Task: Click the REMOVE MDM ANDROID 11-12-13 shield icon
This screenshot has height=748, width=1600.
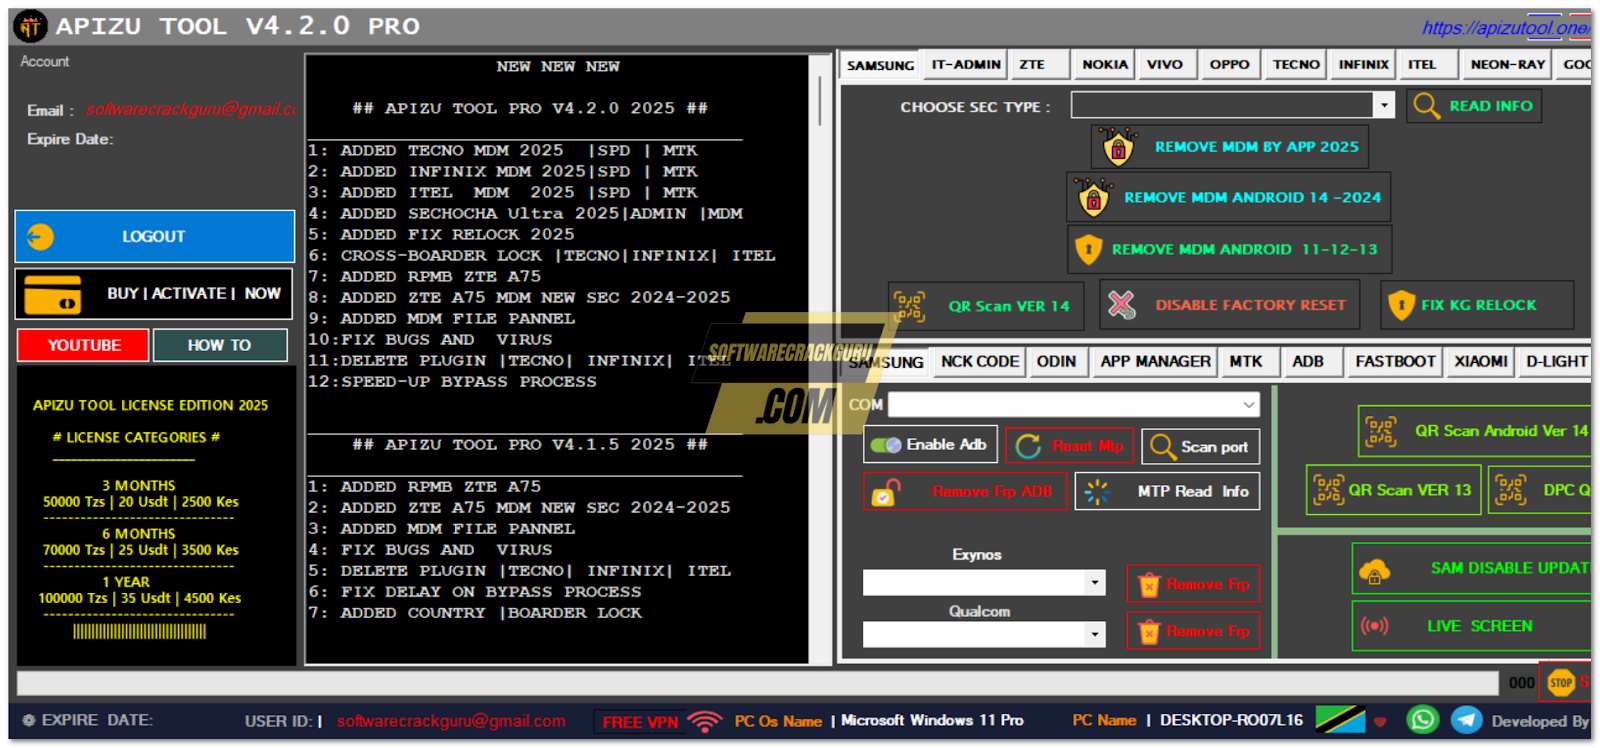Action: [1088, 249]
